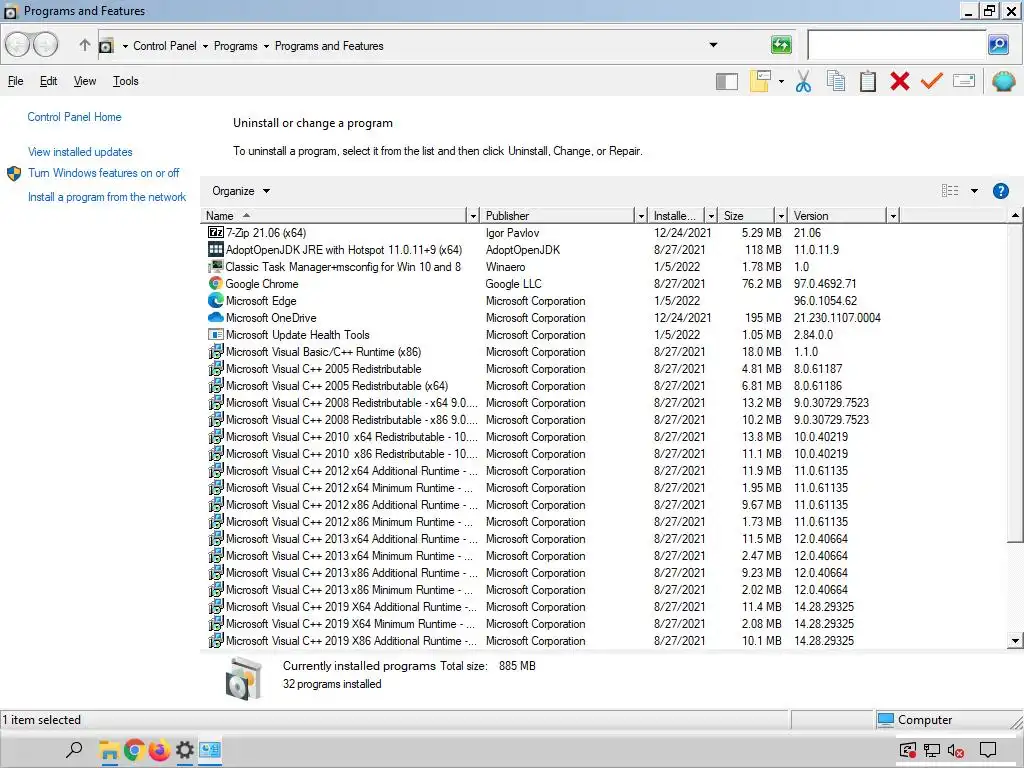This screenshot has height=768, width=1024.
Task: Open the Edit menu
Action: coord(48,81)
